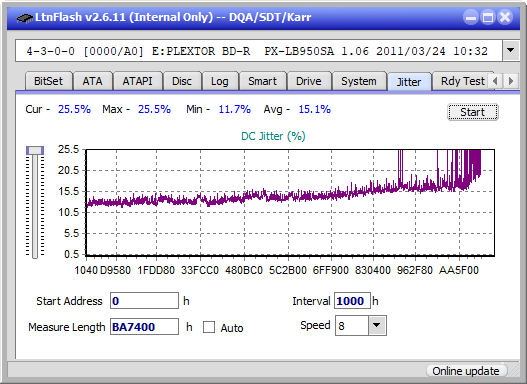Click the DC Jitter (%) chart title
The image size is (527, 384).
click(273, 136)
